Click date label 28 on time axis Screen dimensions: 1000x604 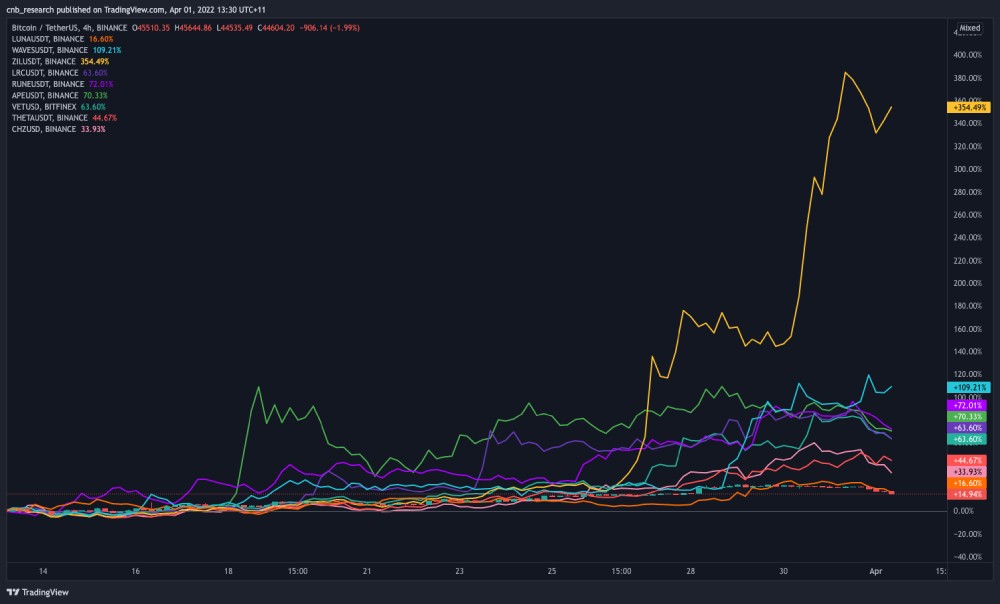pos(691,571)
